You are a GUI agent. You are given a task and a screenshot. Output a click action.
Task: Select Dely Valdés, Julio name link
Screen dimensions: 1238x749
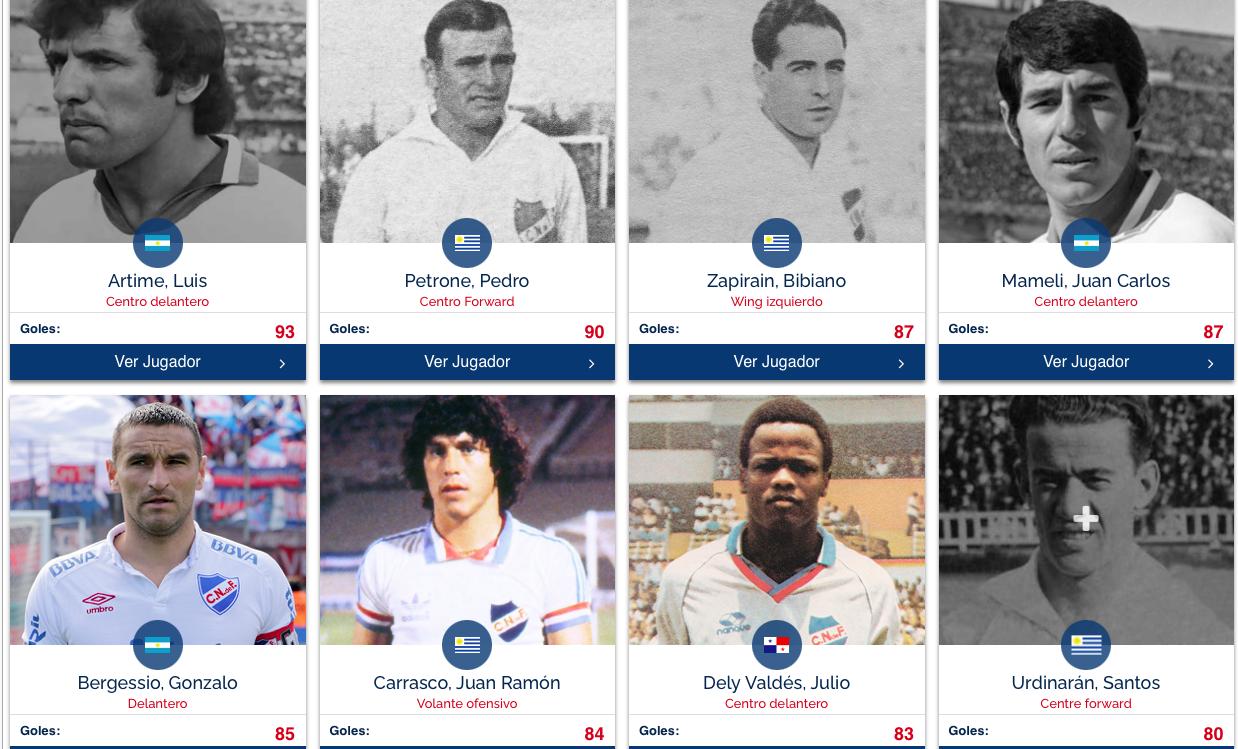click(x=777, y=683)
